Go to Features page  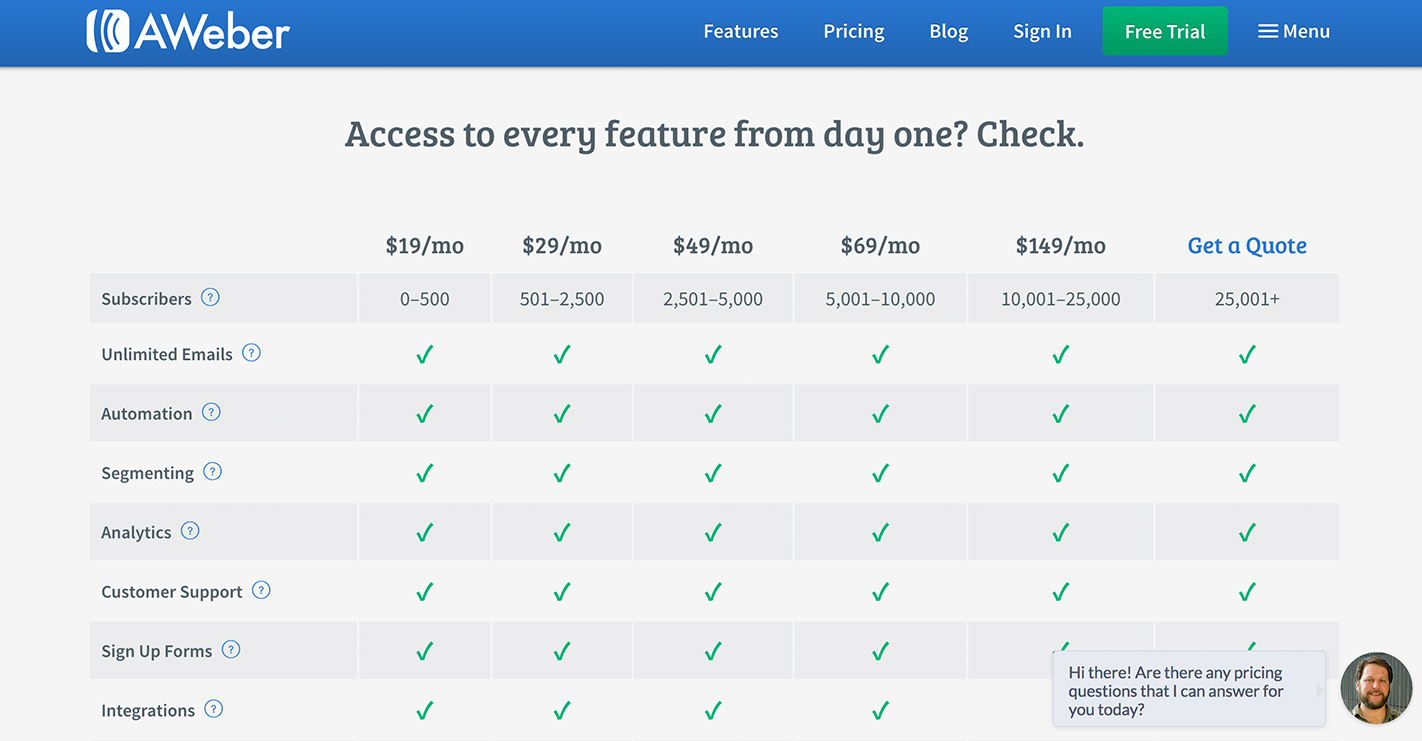[741, 31]
